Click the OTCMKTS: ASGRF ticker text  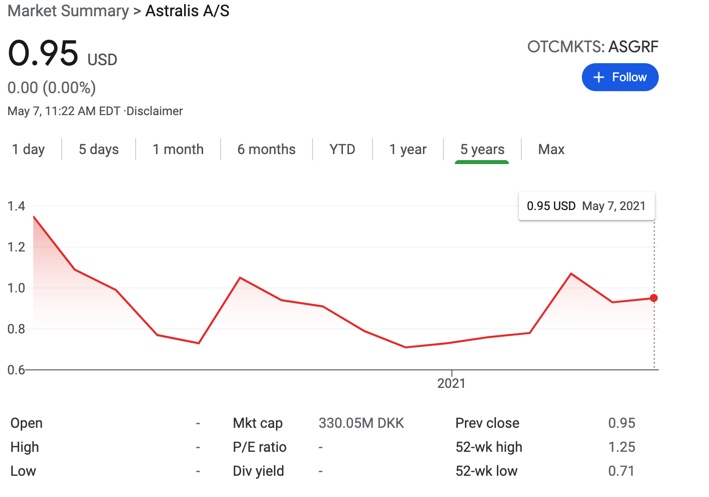coord(593,46)
